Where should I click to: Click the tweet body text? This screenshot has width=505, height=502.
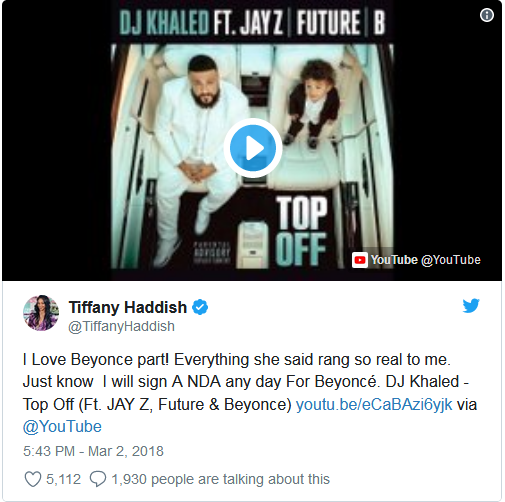coord(250,393)
